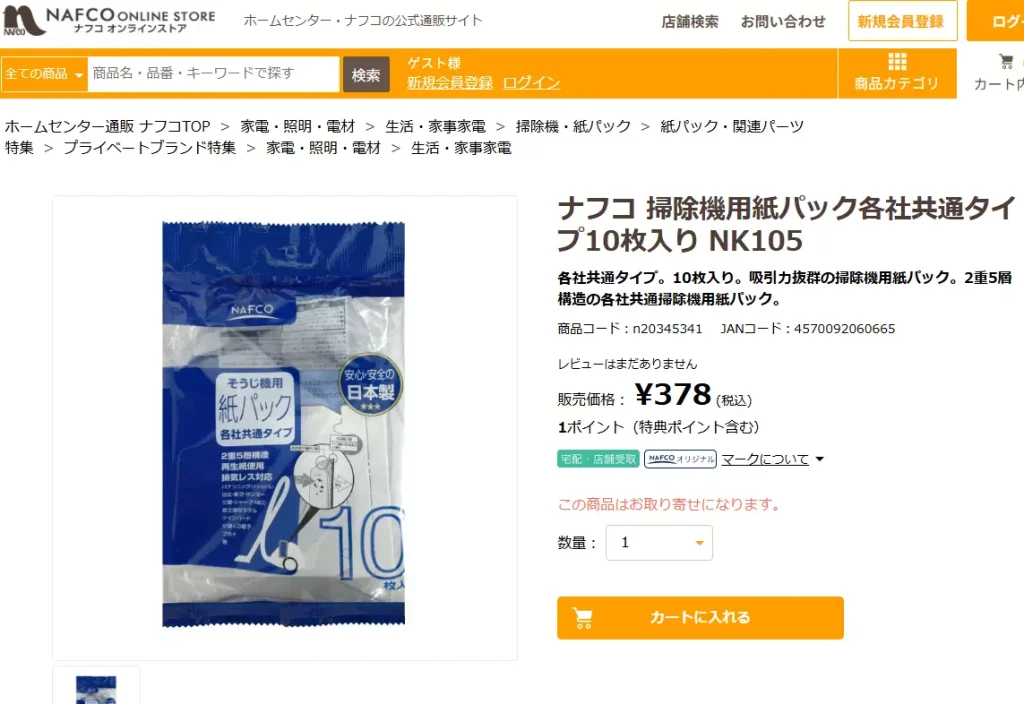Screen dimensions: 1024x704
Task: Go to 掃除機・紙パック breadcrumb
Action: pyautogui.click(x=573, y=126)
